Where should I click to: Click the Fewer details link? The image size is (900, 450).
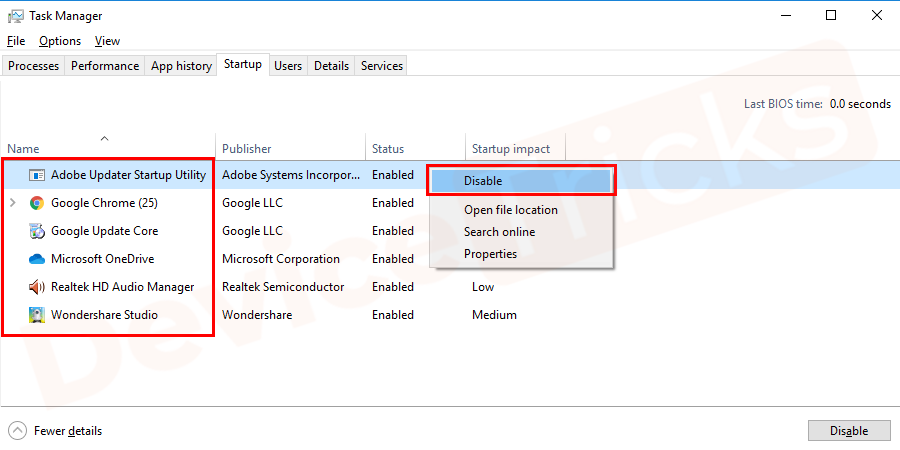coord(68,430)
